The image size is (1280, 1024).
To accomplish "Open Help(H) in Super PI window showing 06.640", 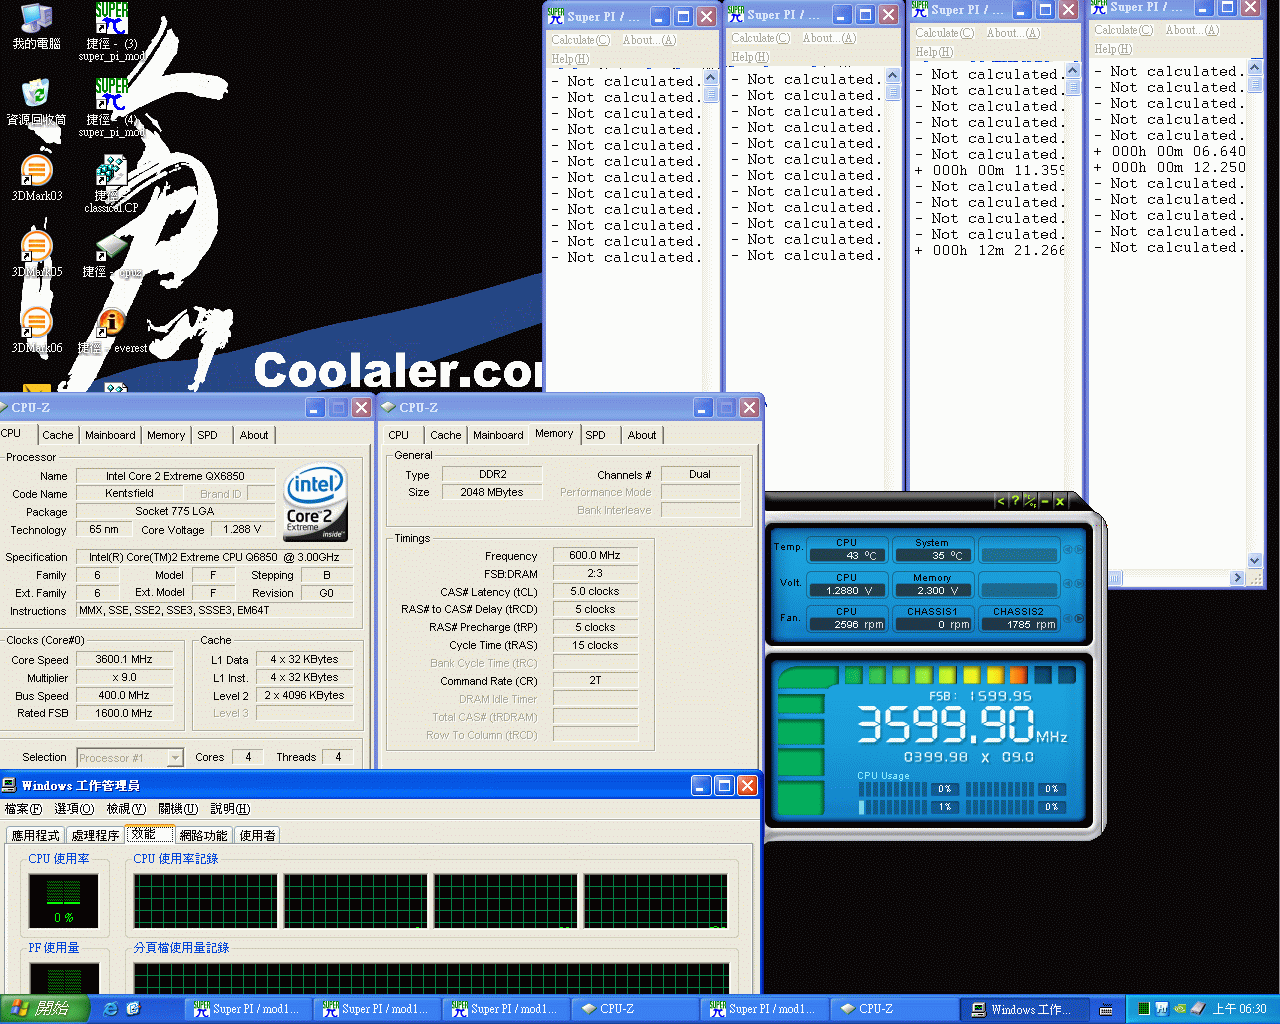I will (x=1113, y=49).
